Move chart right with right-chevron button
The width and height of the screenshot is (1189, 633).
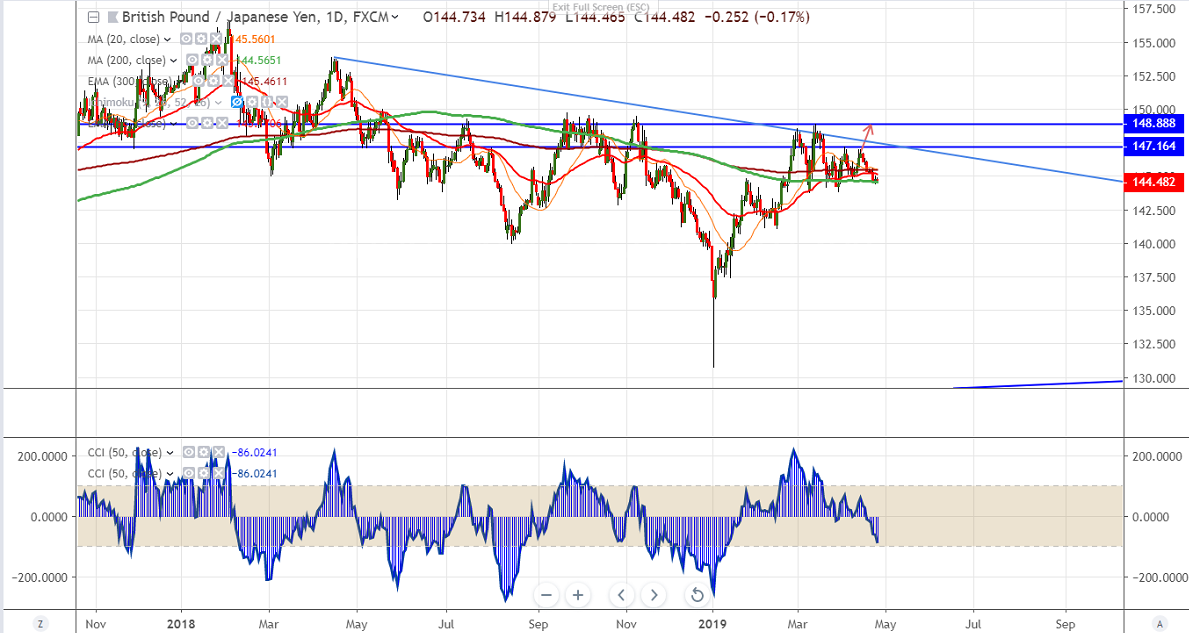[x=654, y=595]
